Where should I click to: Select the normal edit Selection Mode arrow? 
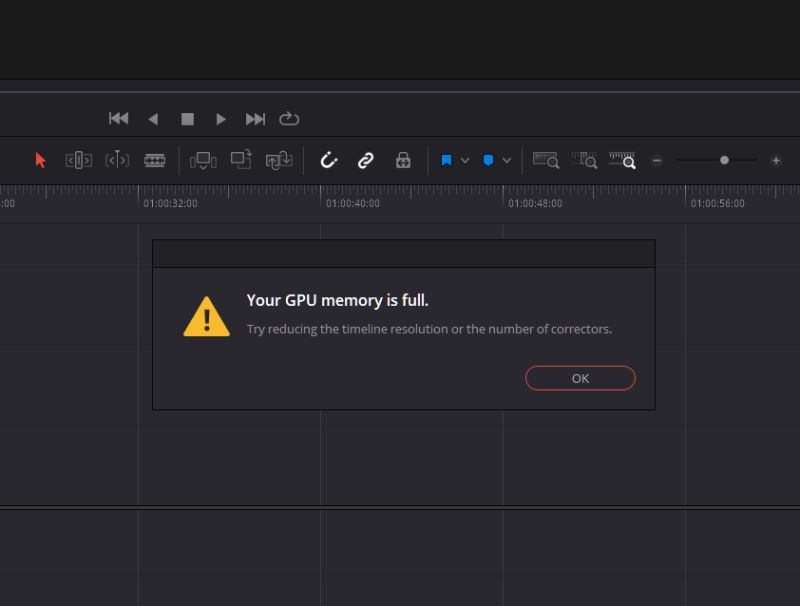pyautogui.click(x=40, y=160)
